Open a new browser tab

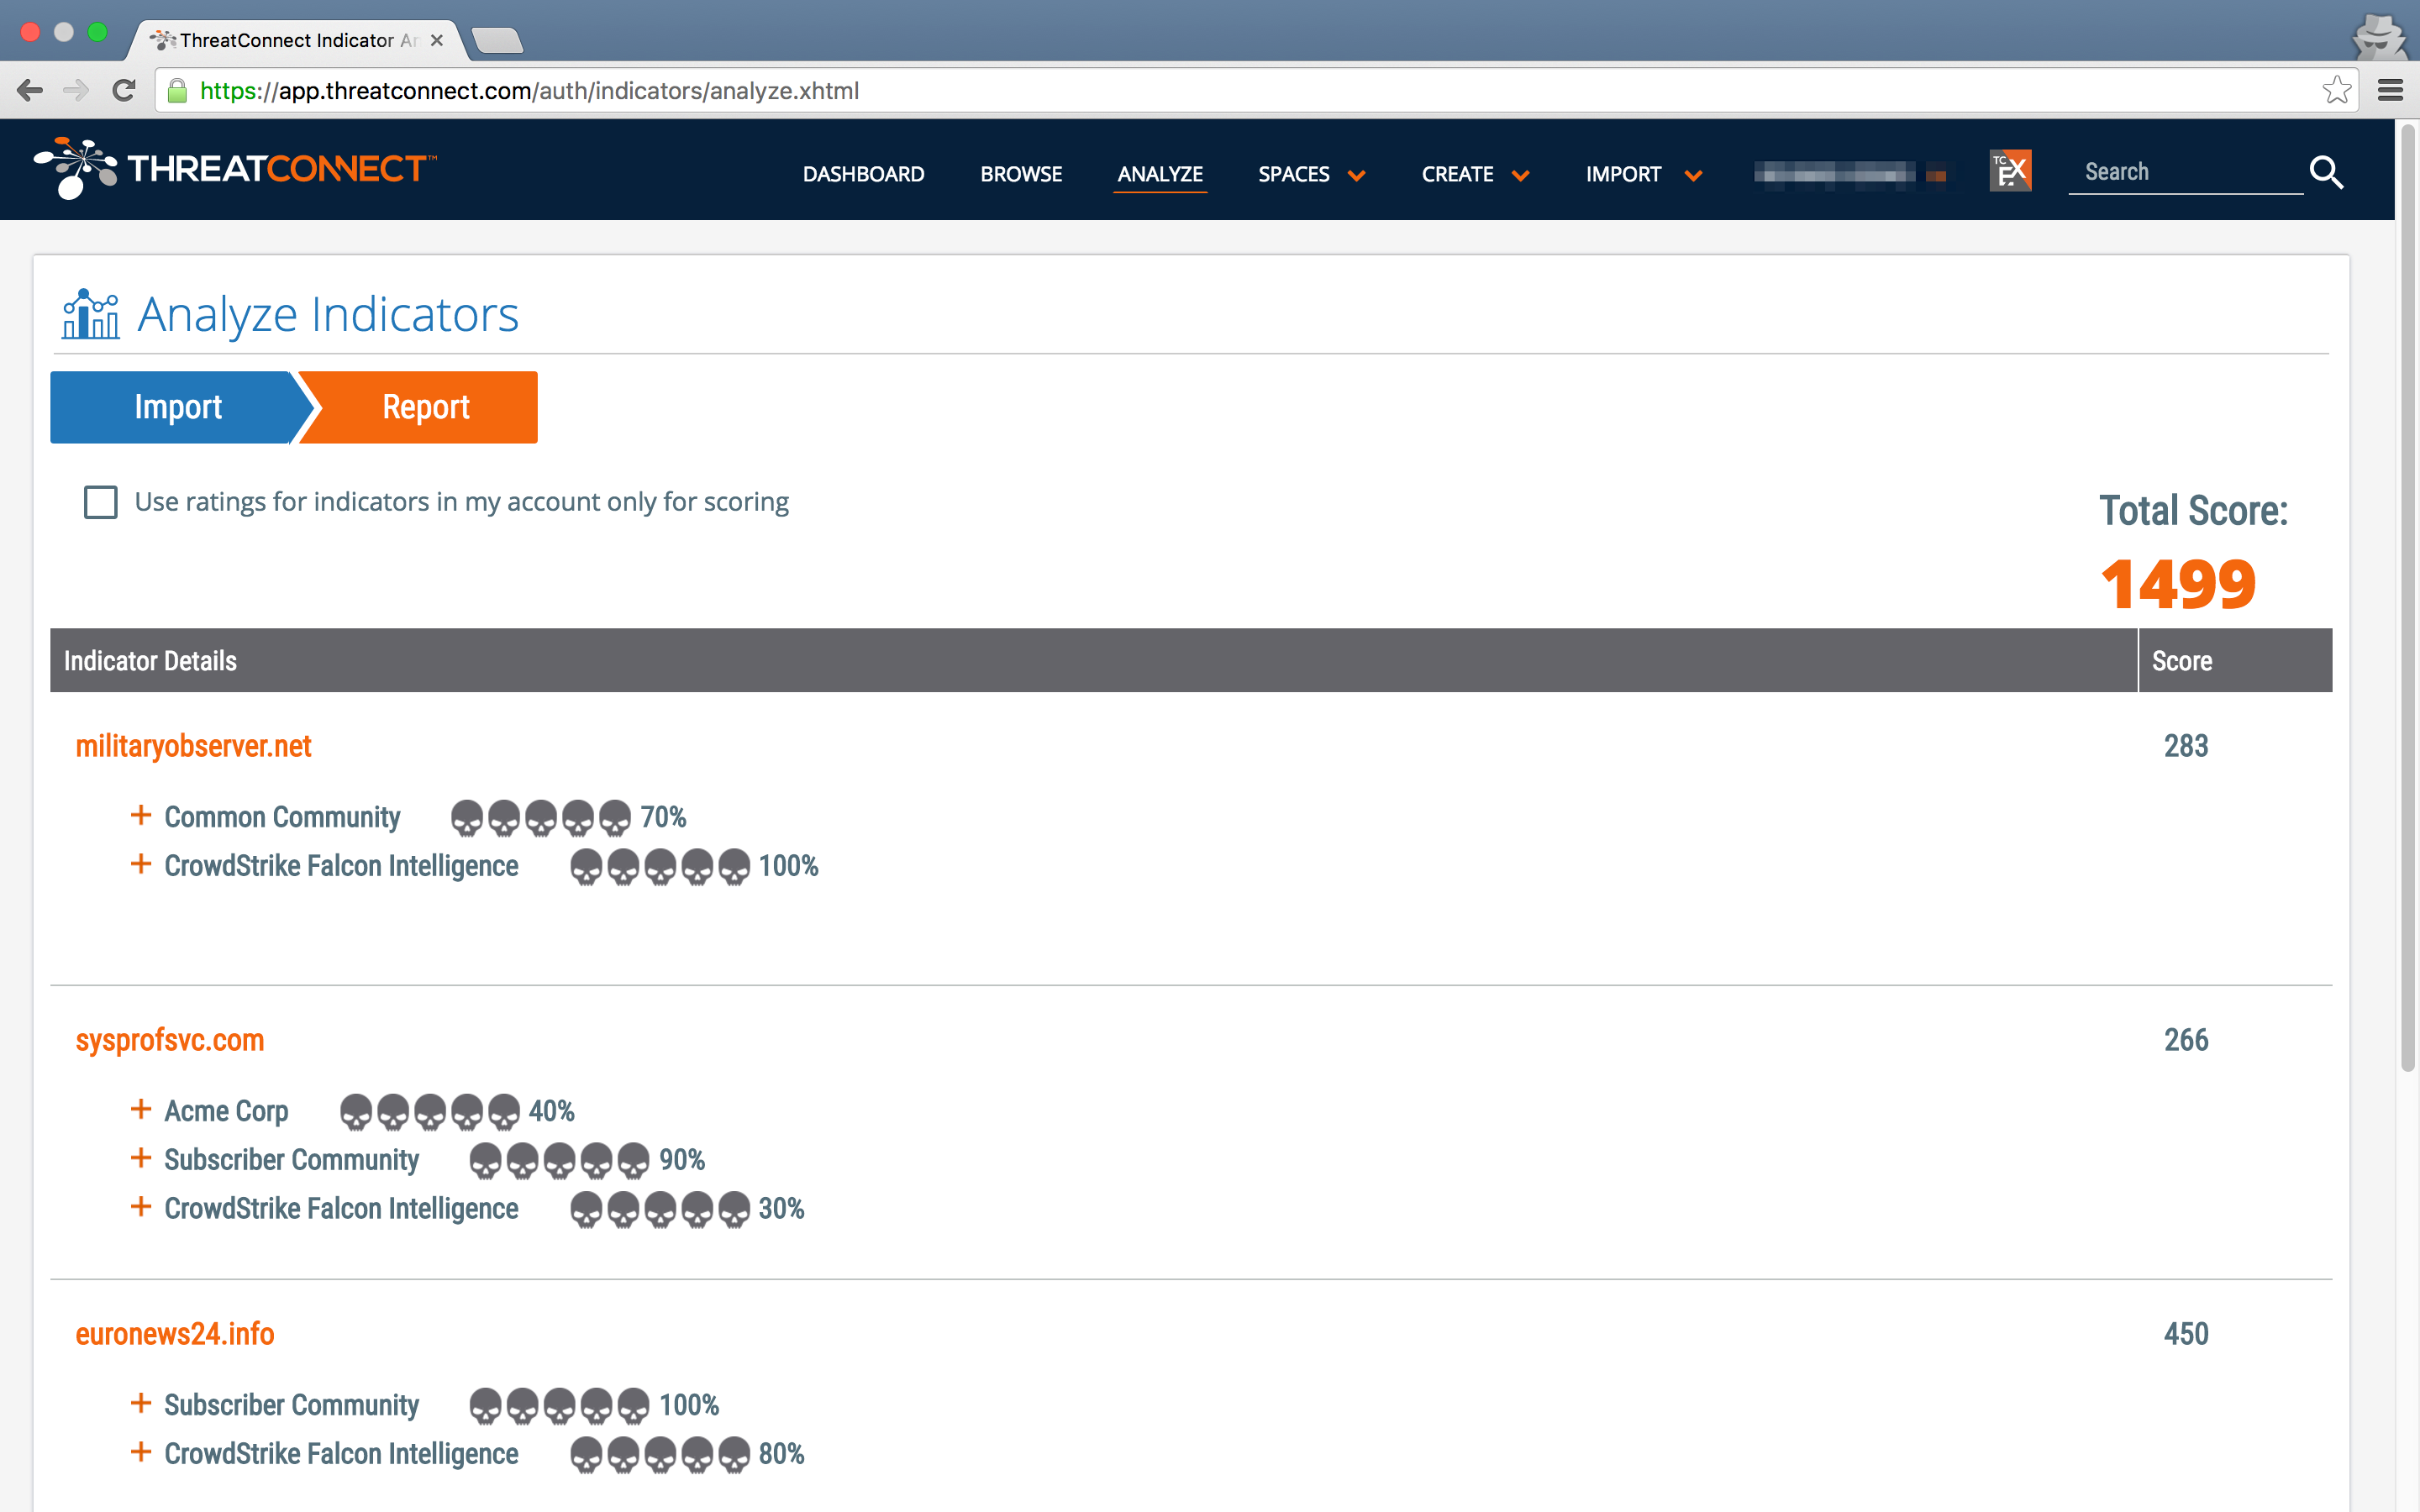click(497, 40)
